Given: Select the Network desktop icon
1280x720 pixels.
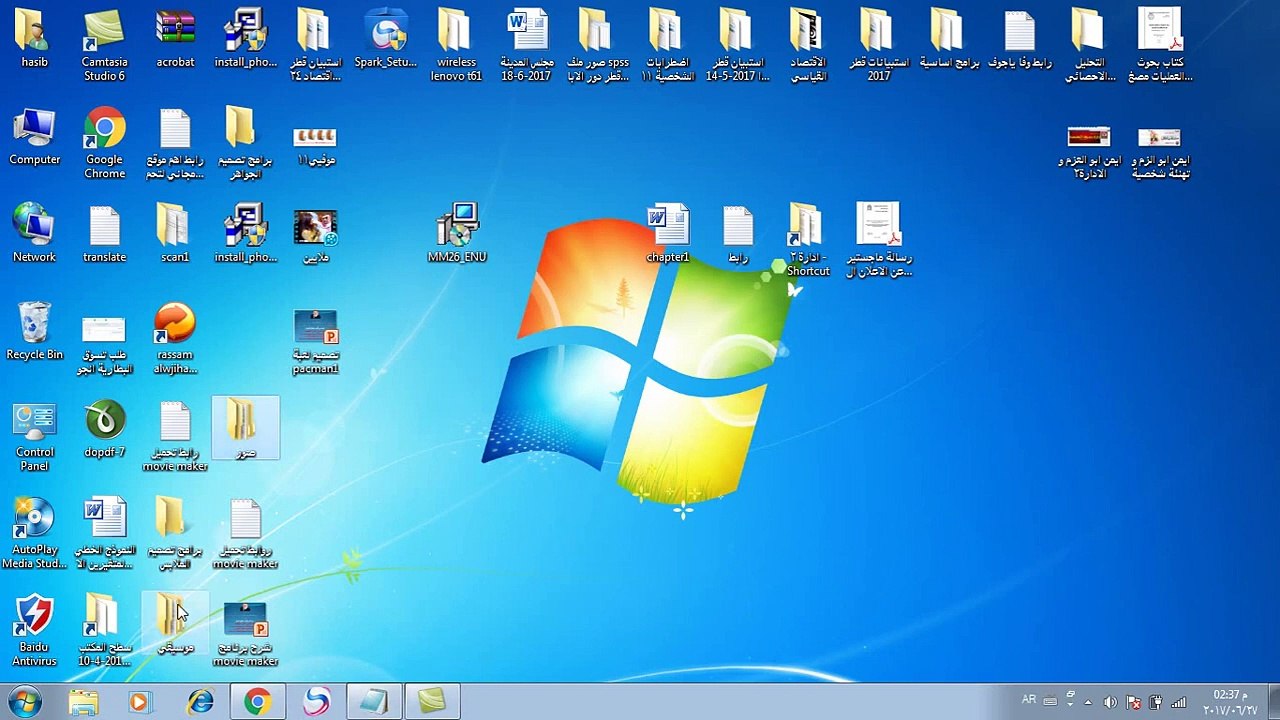Looking at the screenshot, I should pyautogui.click(x=34, y=233).
